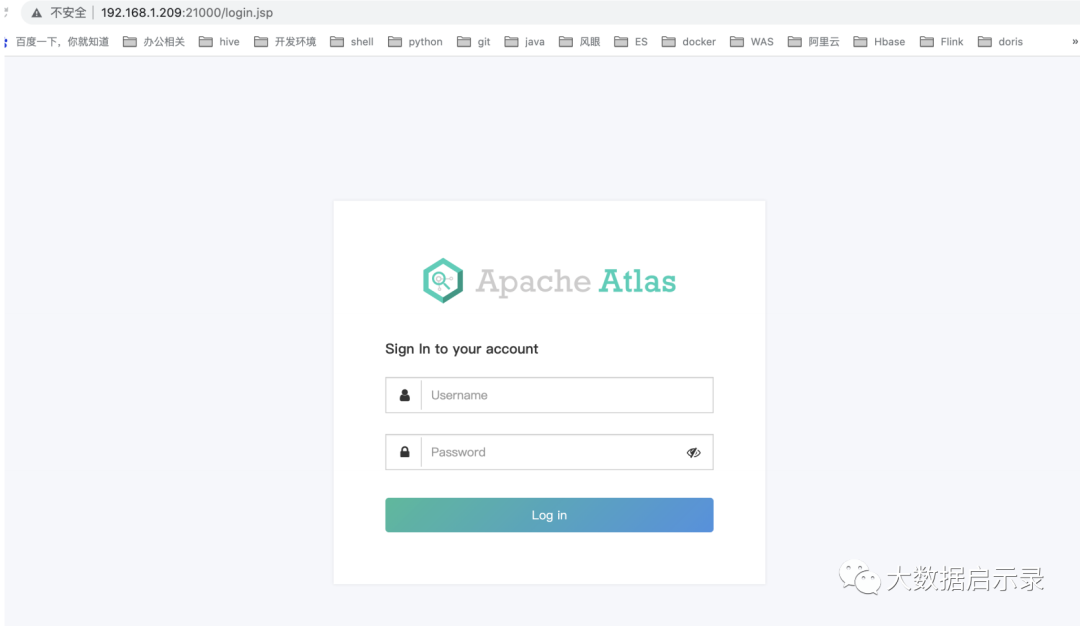
Task: Focus the Password input field
Action: tap(551, 452)
